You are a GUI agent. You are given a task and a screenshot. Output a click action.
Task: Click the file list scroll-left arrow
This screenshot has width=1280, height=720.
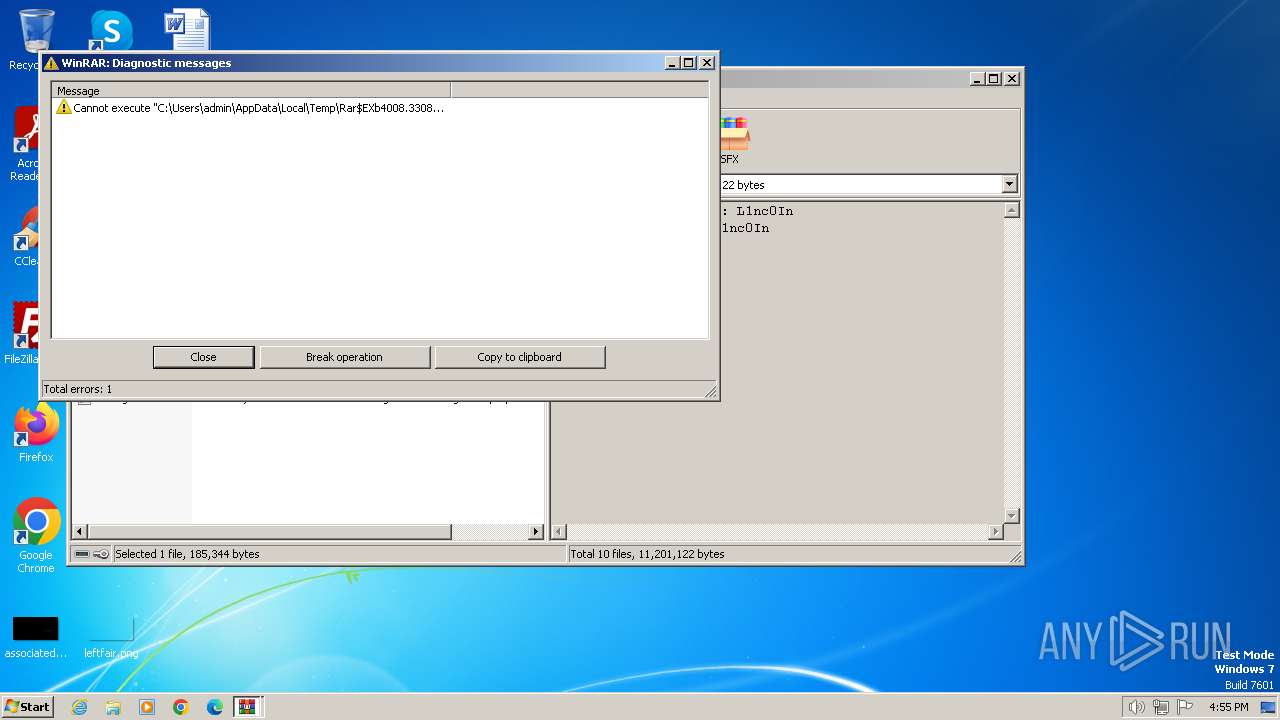(x=80, y=532)
